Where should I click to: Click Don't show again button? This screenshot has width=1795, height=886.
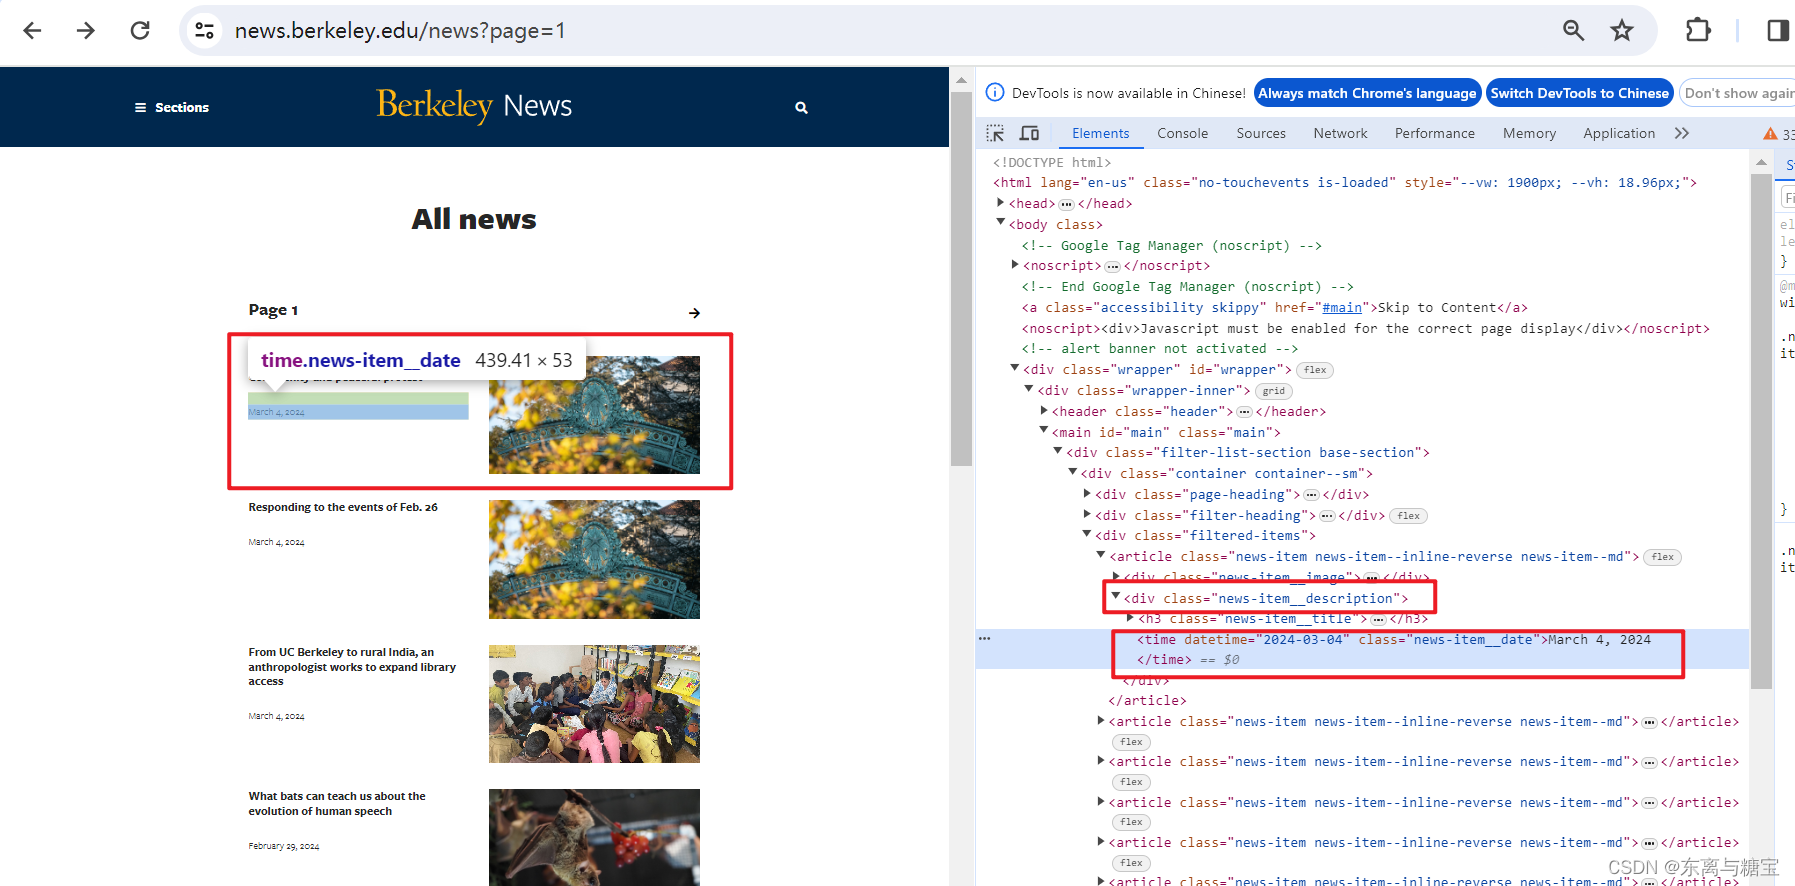tap(1738, 93)
